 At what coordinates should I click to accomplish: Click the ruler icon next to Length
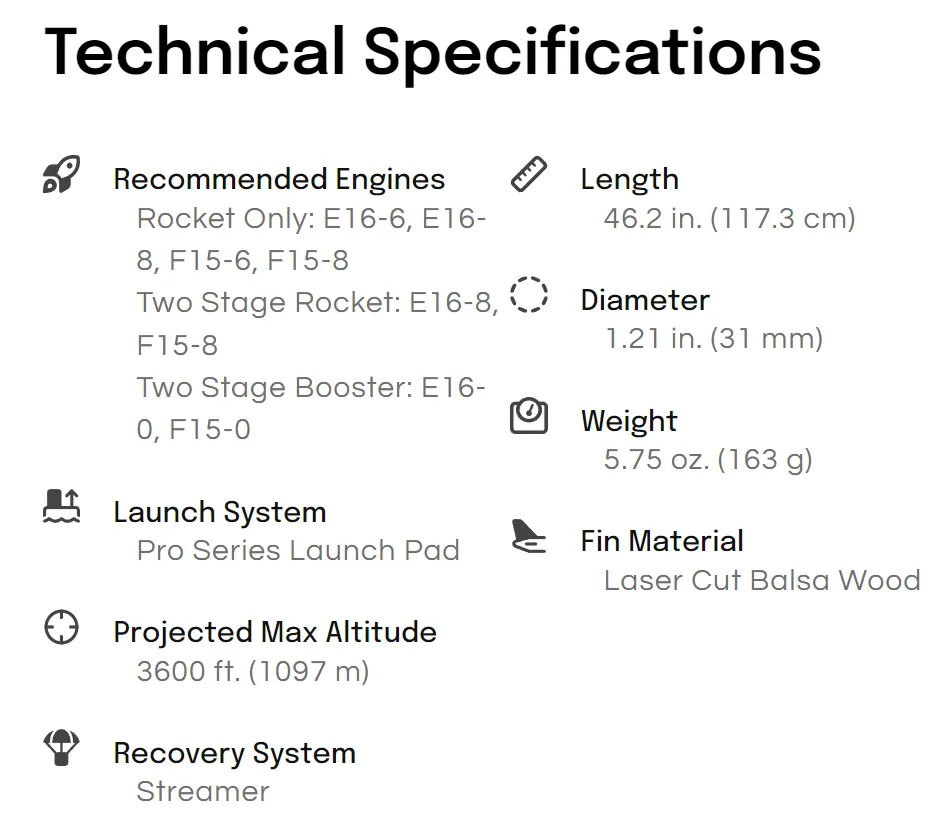coord(529,174)
